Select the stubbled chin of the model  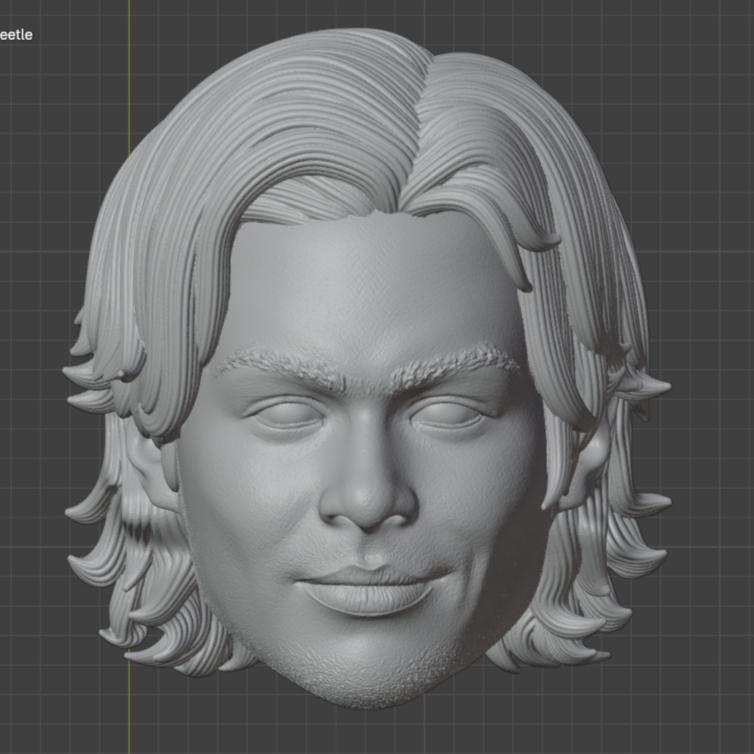point(372,665)
